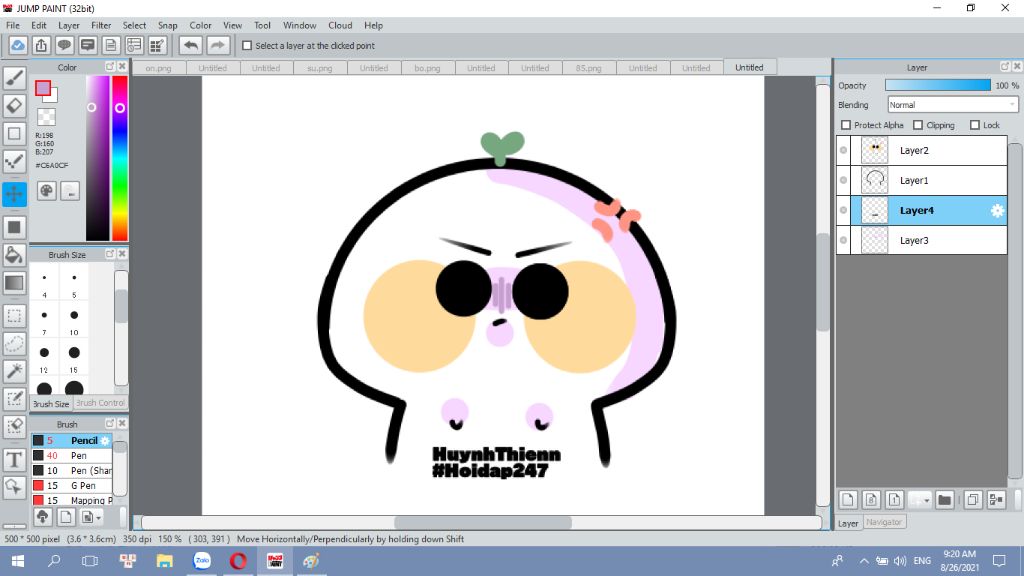Open the Snap menu

coord(167,25)
